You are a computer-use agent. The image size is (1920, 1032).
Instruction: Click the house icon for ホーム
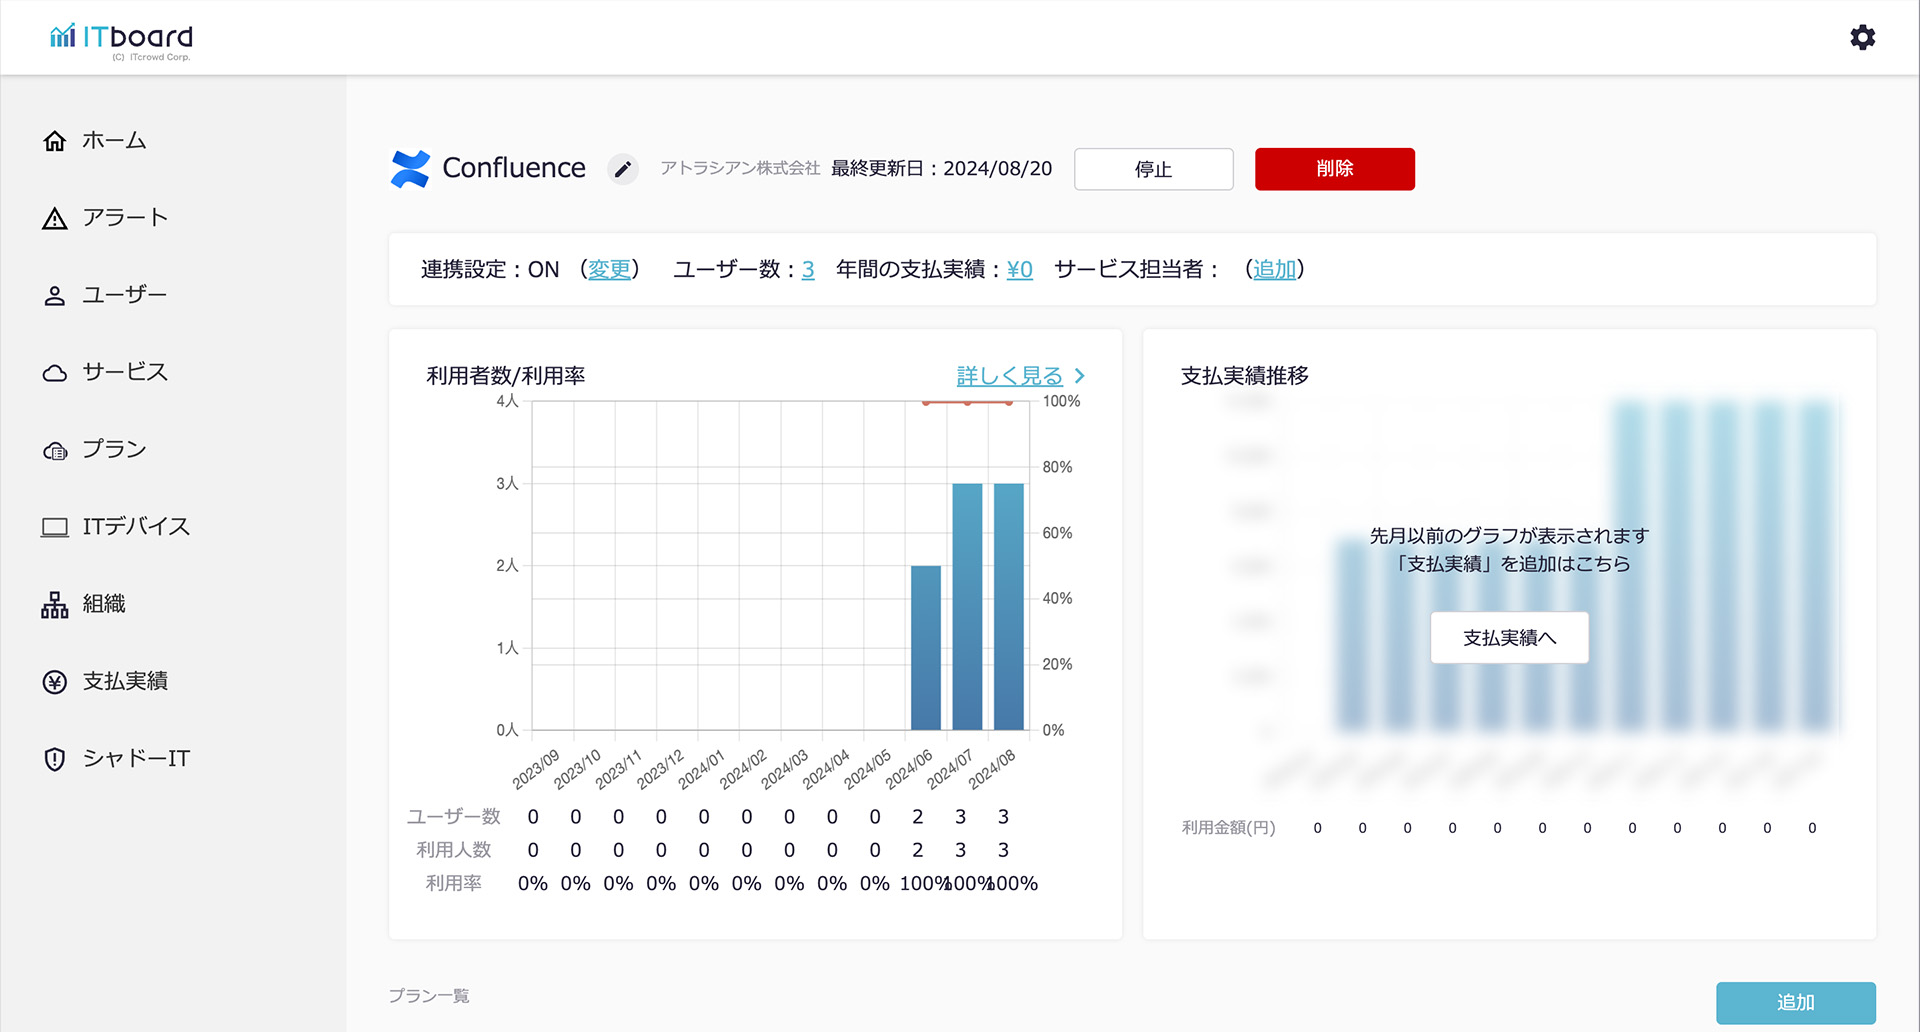pyautogui.click(x=55, y=141)
